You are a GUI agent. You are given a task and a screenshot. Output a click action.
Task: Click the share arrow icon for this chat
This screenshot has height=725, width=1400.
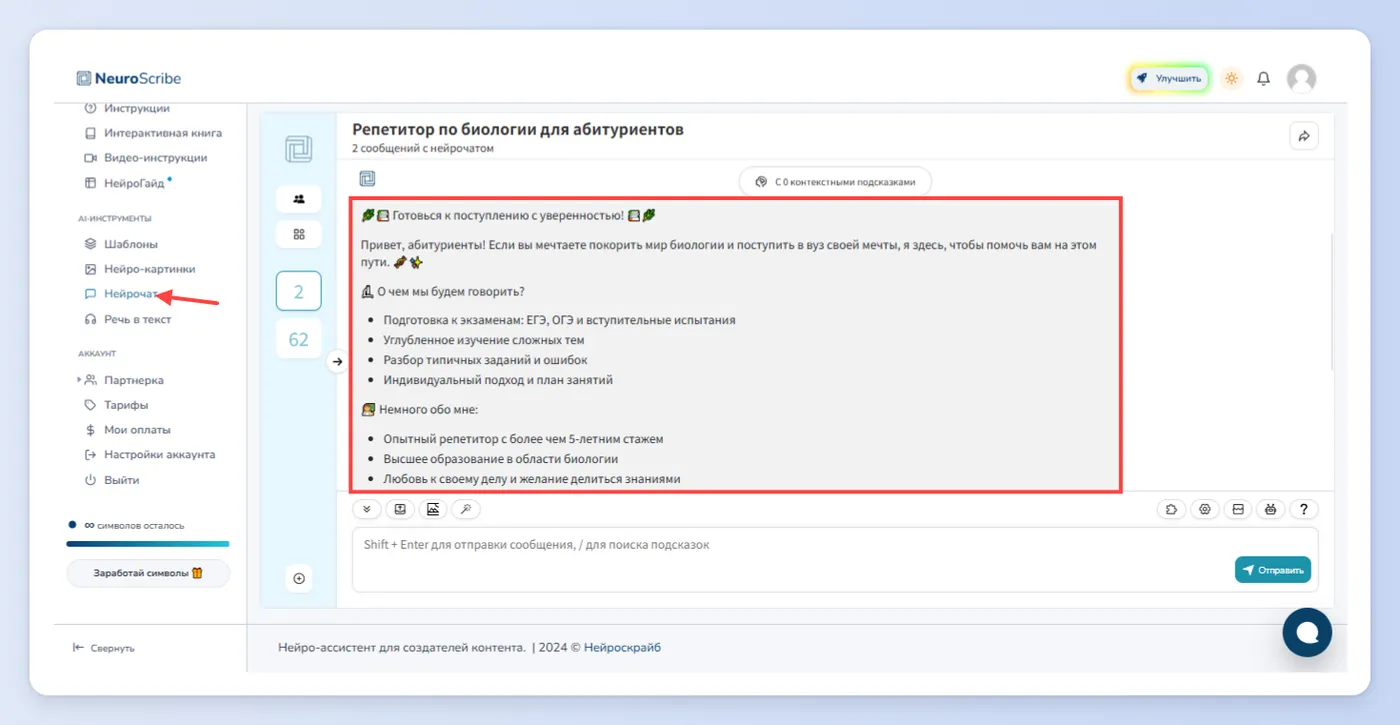point(1304,136)
